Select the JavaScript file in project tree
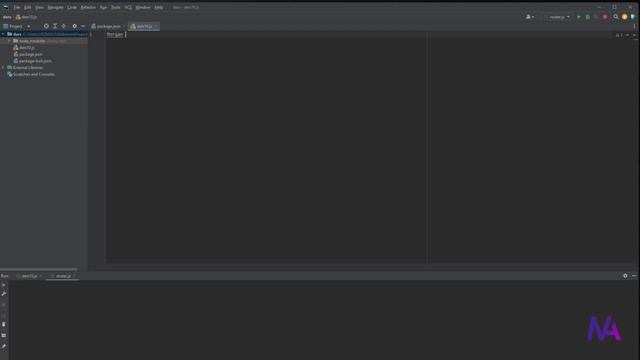Viewport: 640px width, 360px height. click(24, 48)
